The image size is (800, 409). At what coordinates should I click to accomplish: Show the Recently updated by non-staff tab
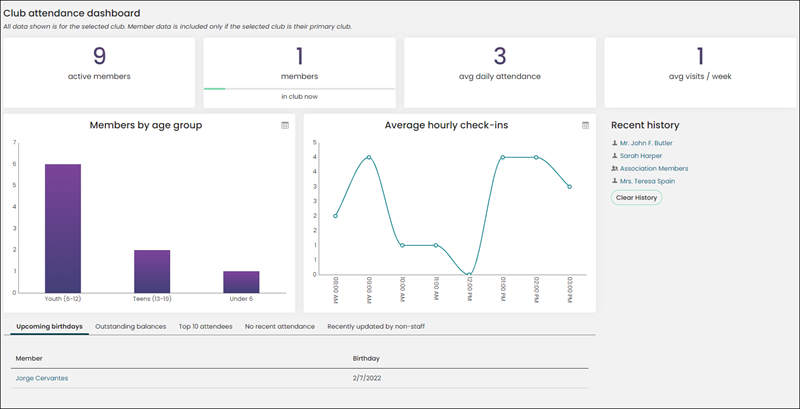coord(376,326)
